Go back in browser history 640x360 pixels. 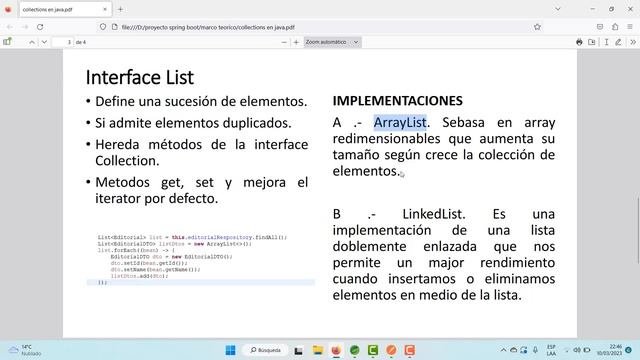[x=10, y=27]
